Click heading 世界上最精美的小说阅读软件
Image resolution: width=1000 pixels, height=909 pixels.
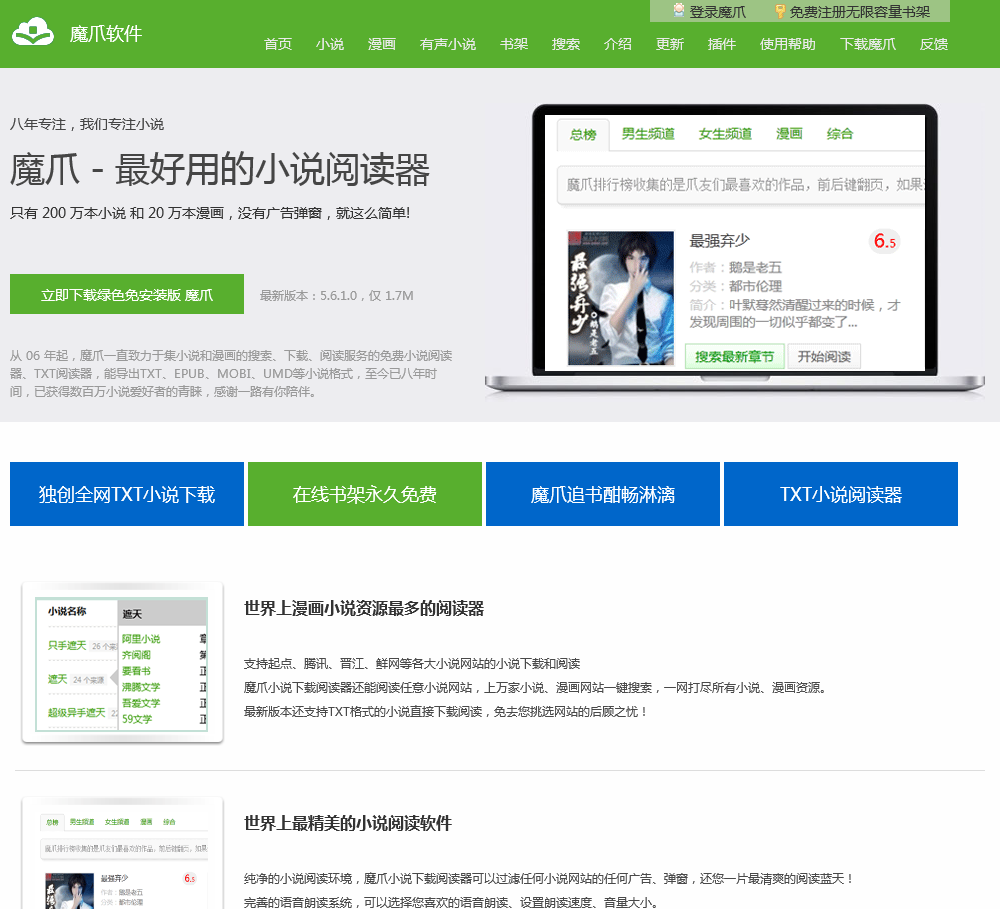pyautogui.click(x=348, y=824)
